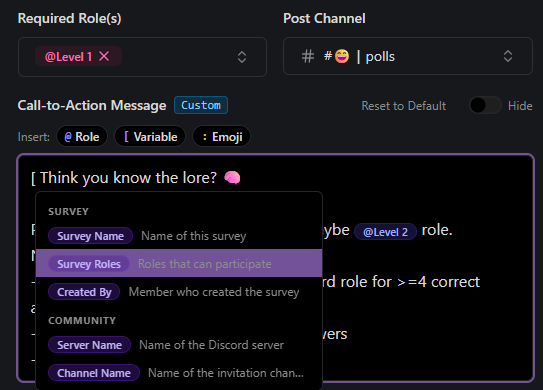This screenshot has height=390, width=543.
Task: Click the 'Call-to-Action Message' label
Action: click(92, 105)
